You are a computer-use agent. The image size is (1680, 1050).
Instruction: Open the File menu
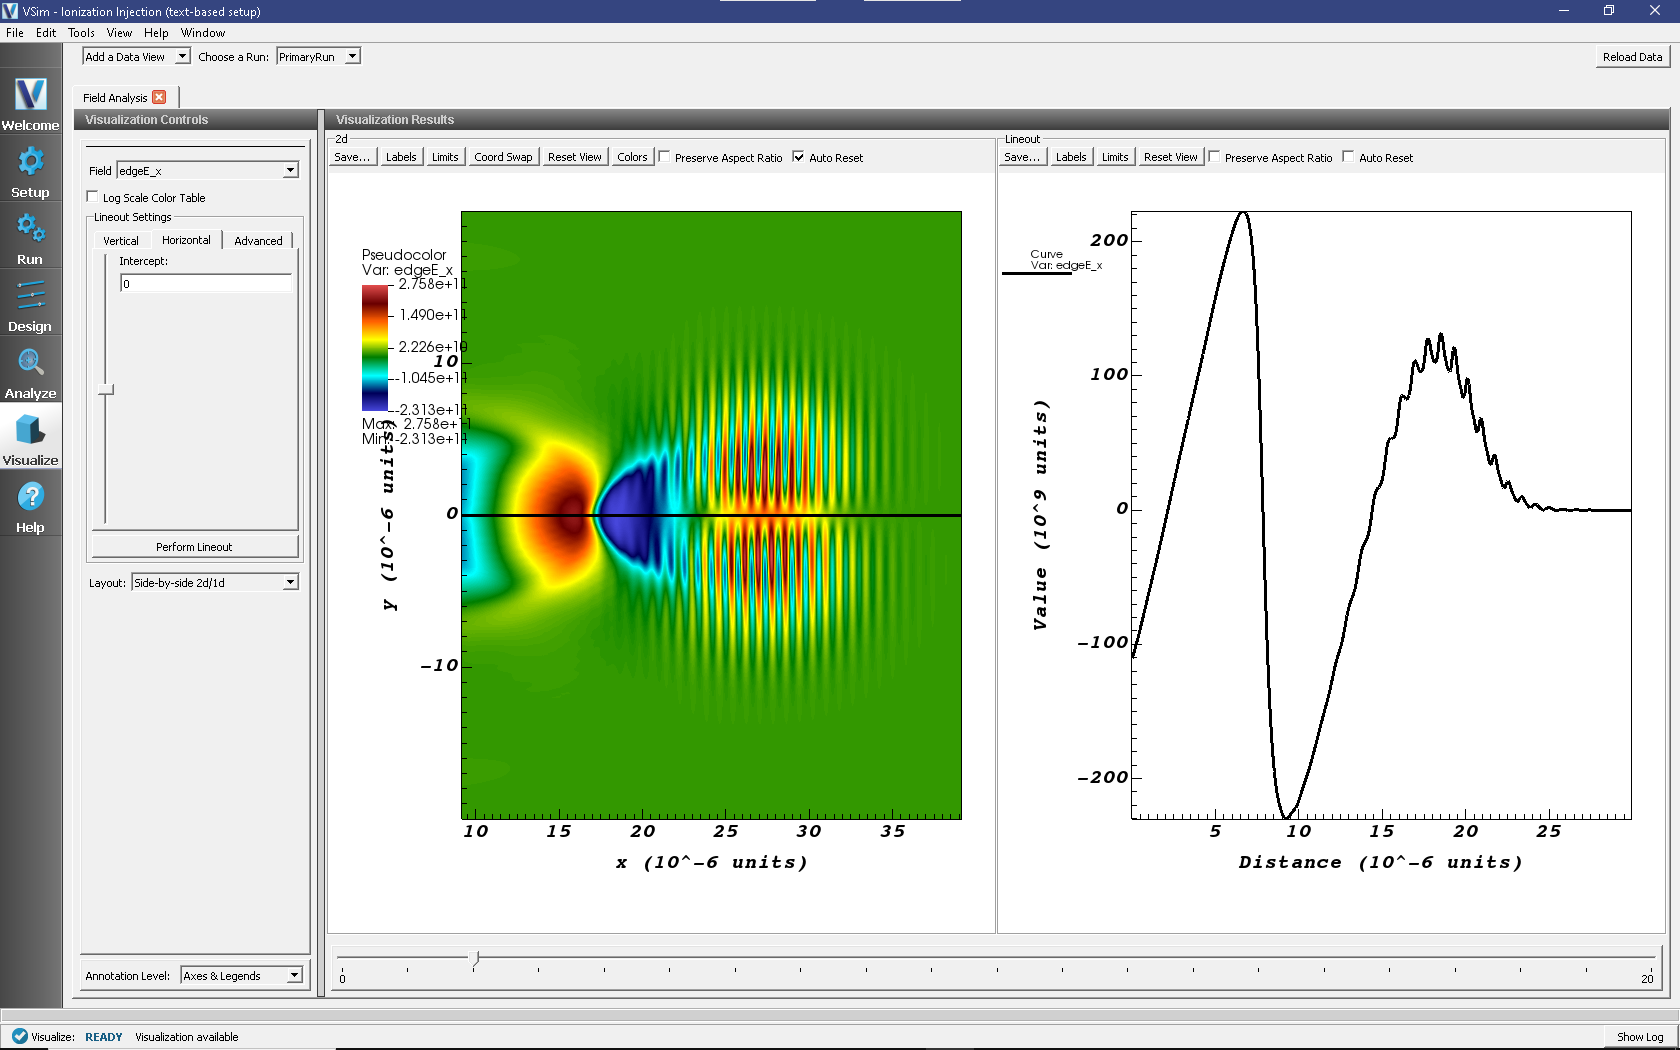pos(14,32)
